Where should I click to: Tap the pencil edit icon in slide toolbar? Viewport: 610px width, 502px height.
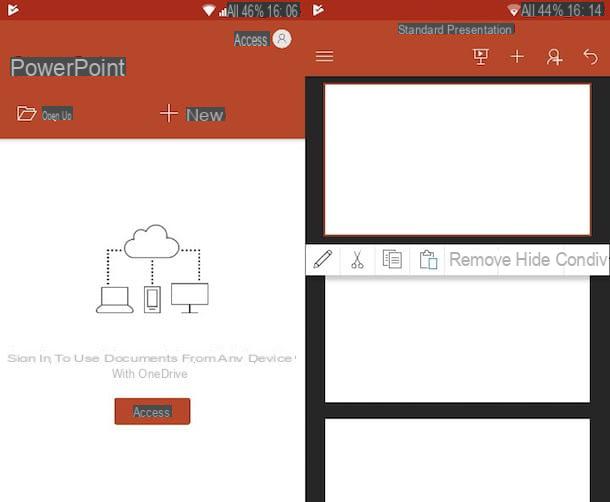tap(323, 259)
